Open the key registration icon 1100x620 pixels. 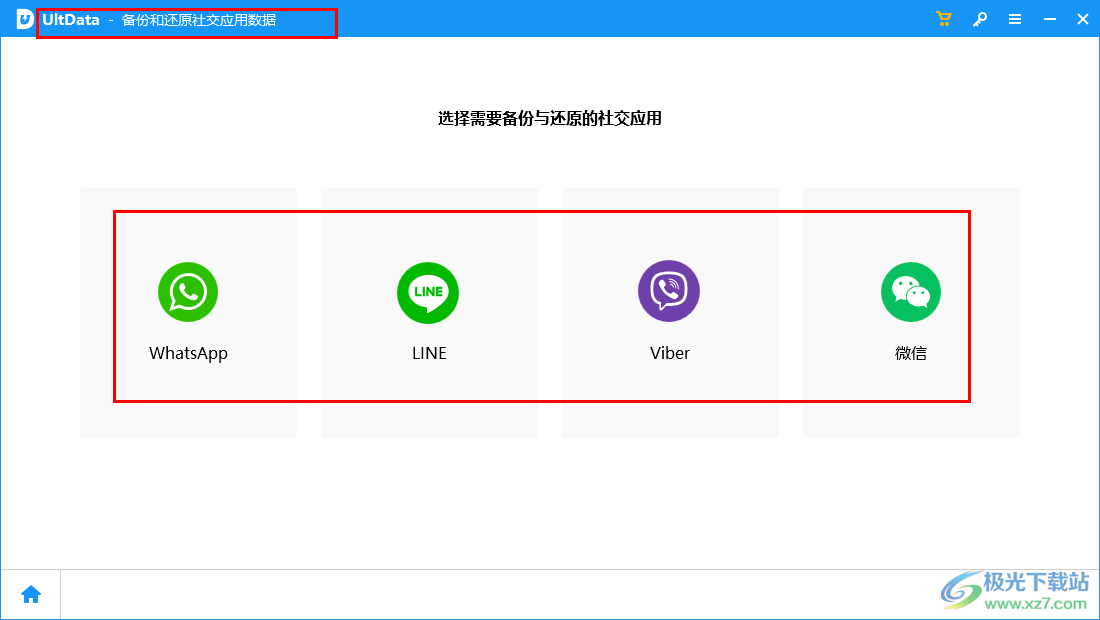click(x=980, y=19)
